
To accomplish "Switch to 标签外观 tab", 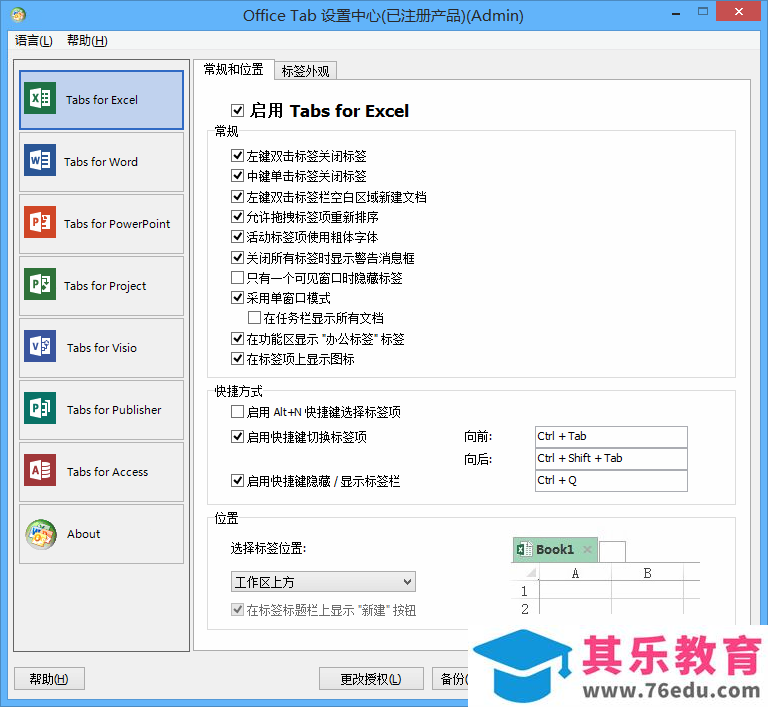I will coord(305,71).
